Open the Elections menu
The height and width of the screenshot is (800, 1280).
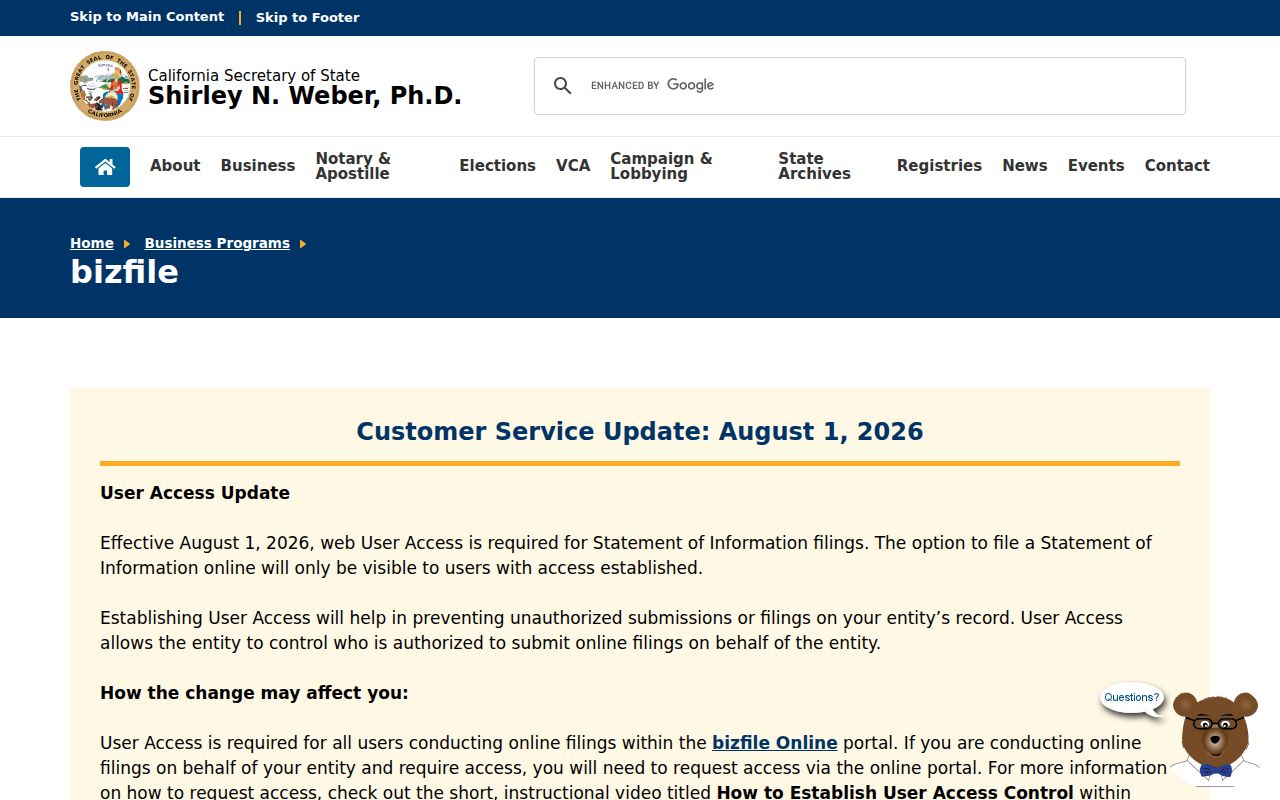497,166
